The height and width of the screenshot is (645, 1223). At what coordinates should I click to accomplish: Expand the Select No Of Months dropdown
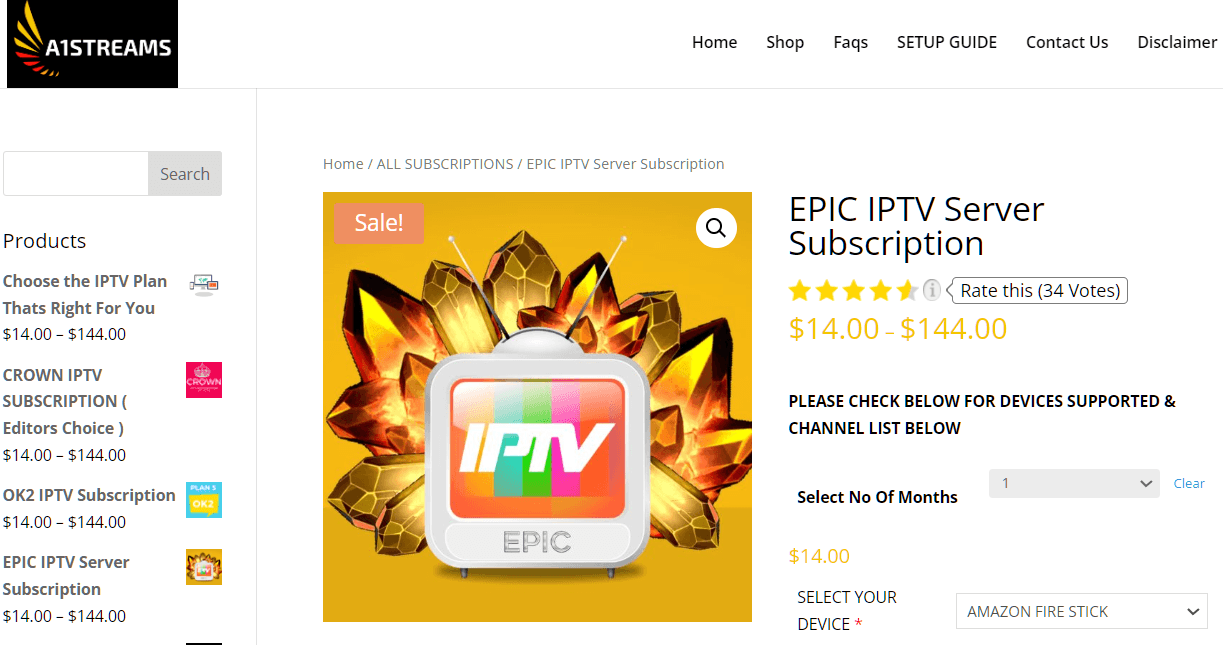click(1074, 483)
